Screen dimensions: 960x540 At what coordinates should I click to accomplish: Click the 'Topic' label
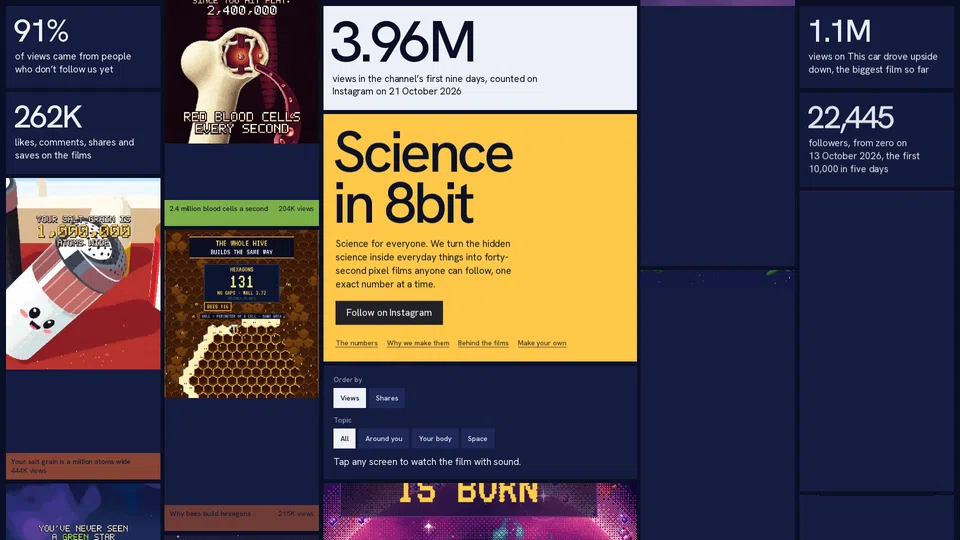tap(343, 420)
